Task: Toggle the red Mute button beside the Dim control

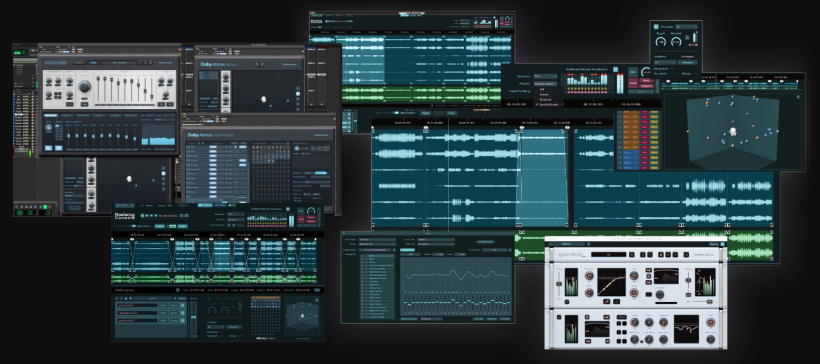Action: coord(633,83)
